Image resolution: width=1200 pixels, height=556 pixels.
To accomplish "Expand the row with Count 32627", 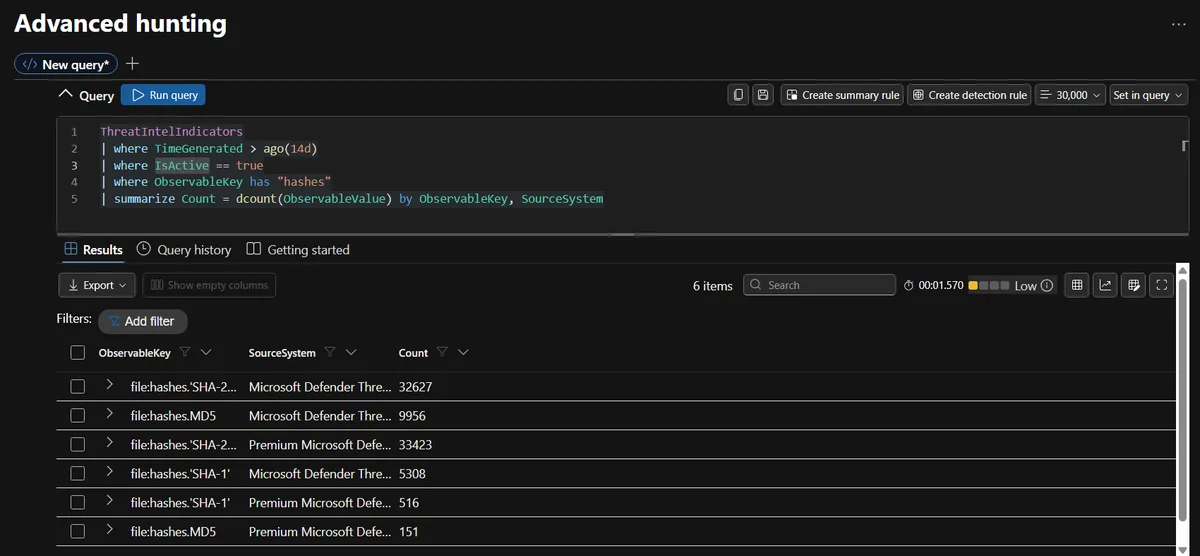I will (110, 385).
